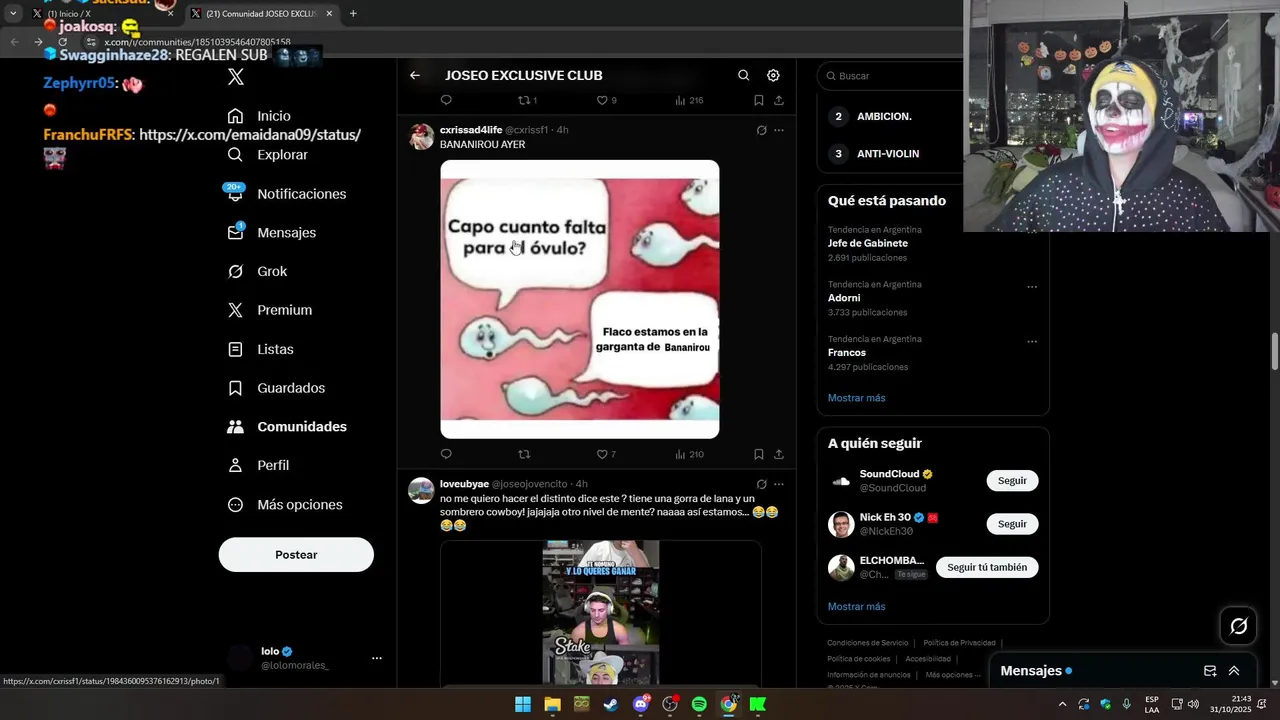
Task: Open Listas in the sidebar
Action: click(260, 349)
